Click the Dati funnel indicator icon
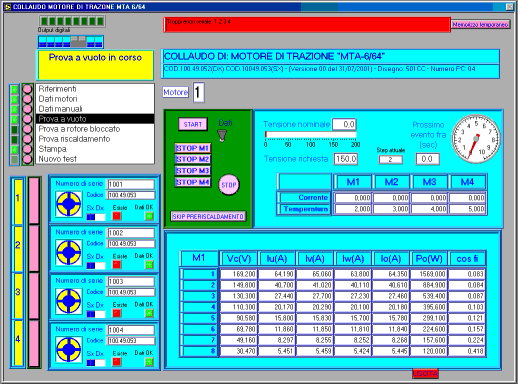The height and width of the screenshot is (384, 518). (x=222, y=135)
